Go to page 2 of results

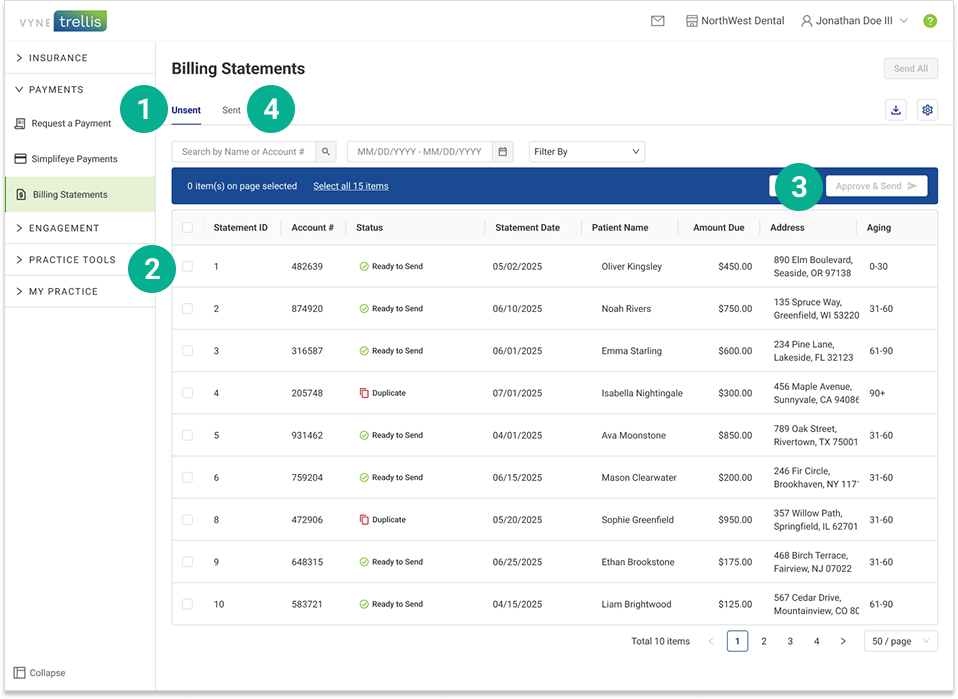(764, 641)
